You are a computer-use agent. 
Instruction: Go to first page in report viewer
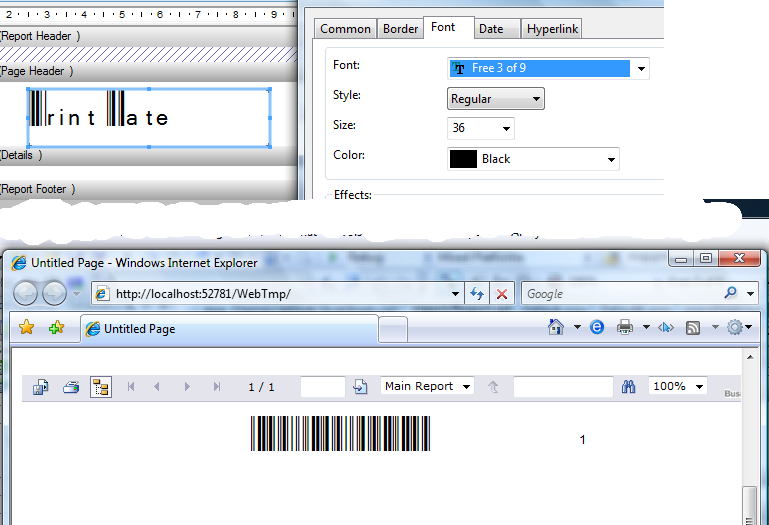pos(131,387)
